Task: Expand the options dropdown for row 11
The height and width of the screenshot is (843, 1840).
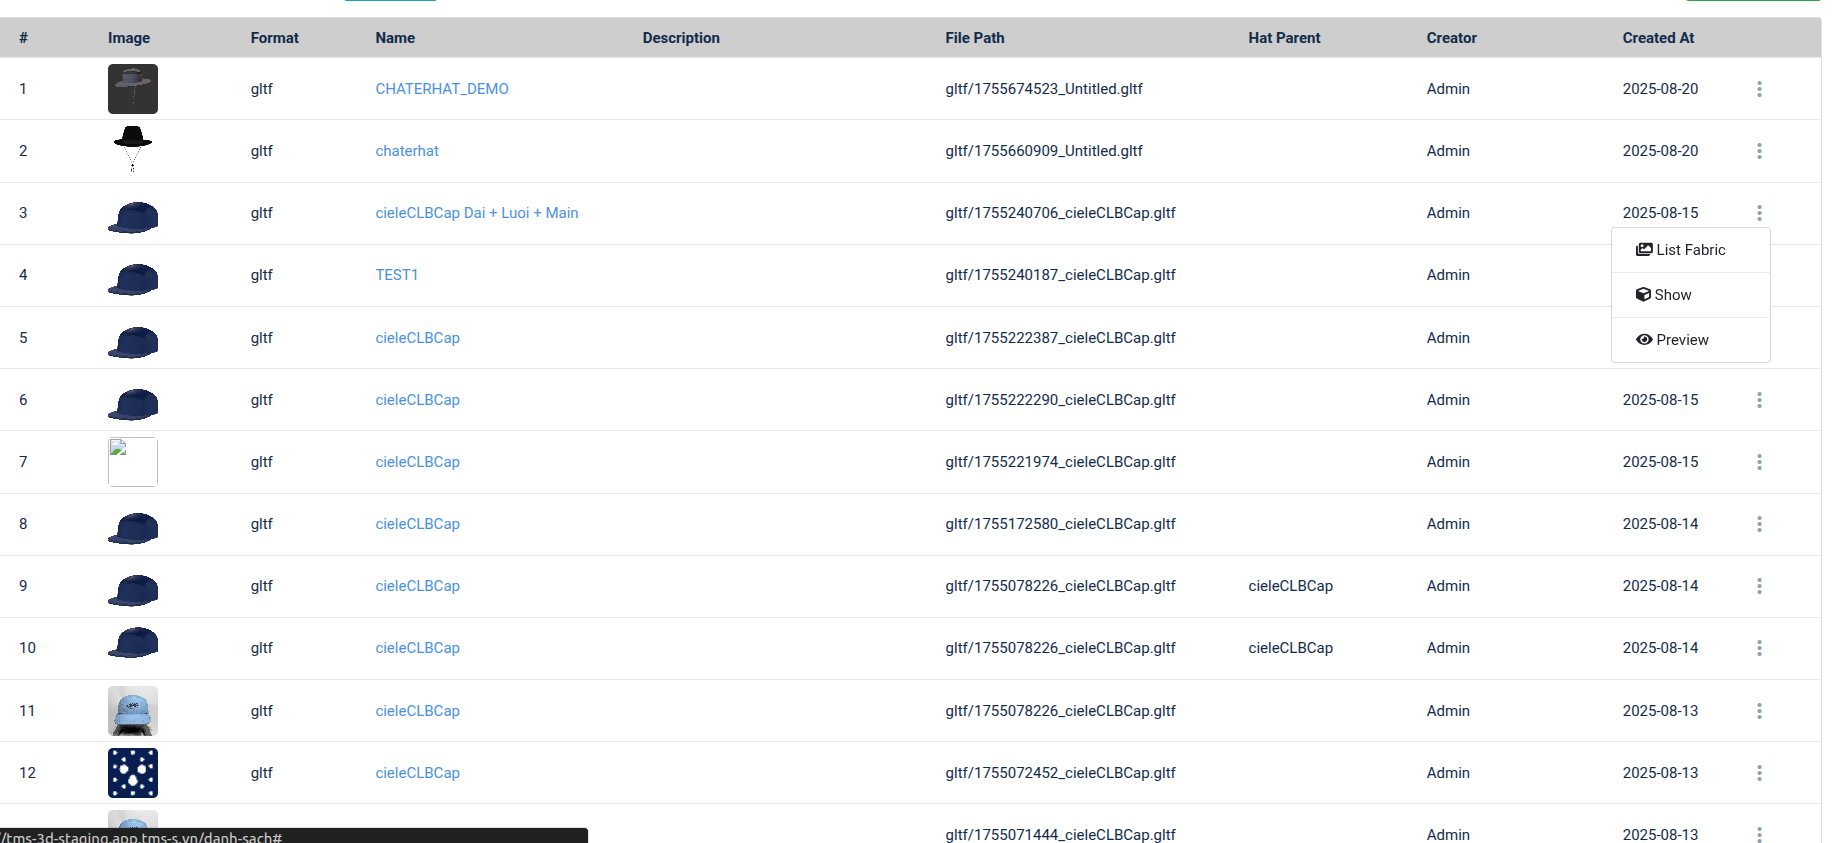Action: (1759, 711)
